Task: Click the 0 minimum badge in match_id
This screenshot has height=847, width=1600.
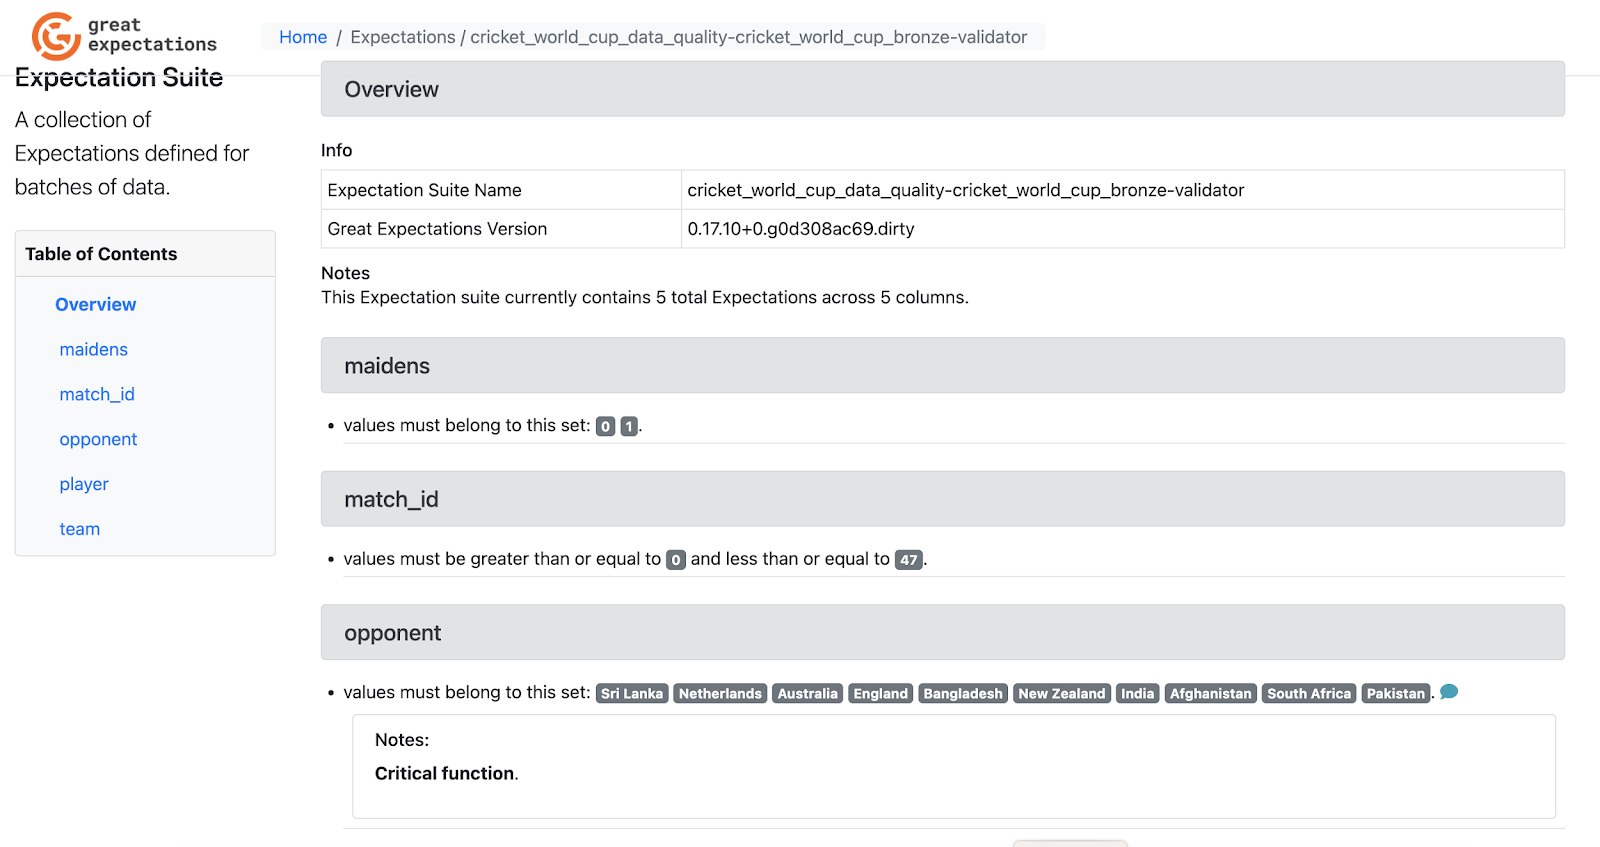Action: [x=676, y=560]
